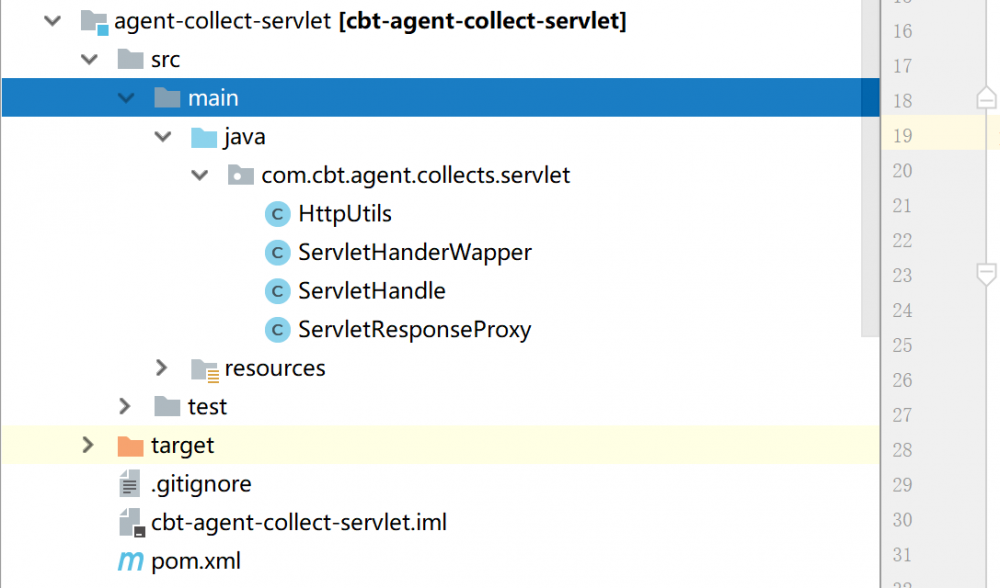Select the agent-collect-servlet module root
The height and width of the screenshot is (588, 1000).
[x=222, y=21]
